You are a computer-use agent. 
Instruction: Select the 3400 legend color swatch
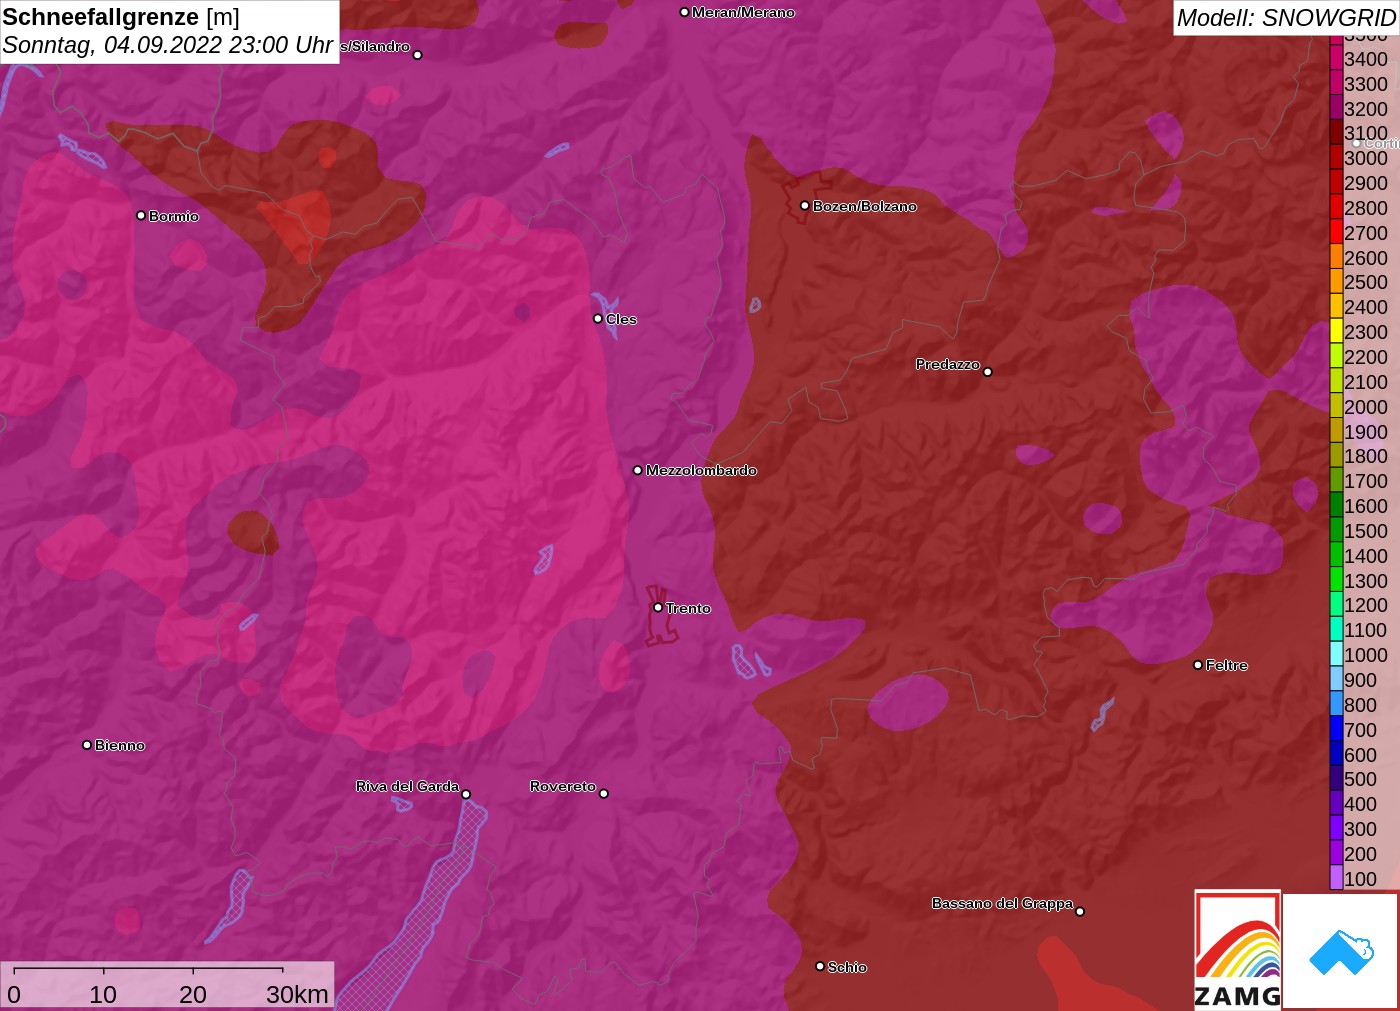(1336, 57)
